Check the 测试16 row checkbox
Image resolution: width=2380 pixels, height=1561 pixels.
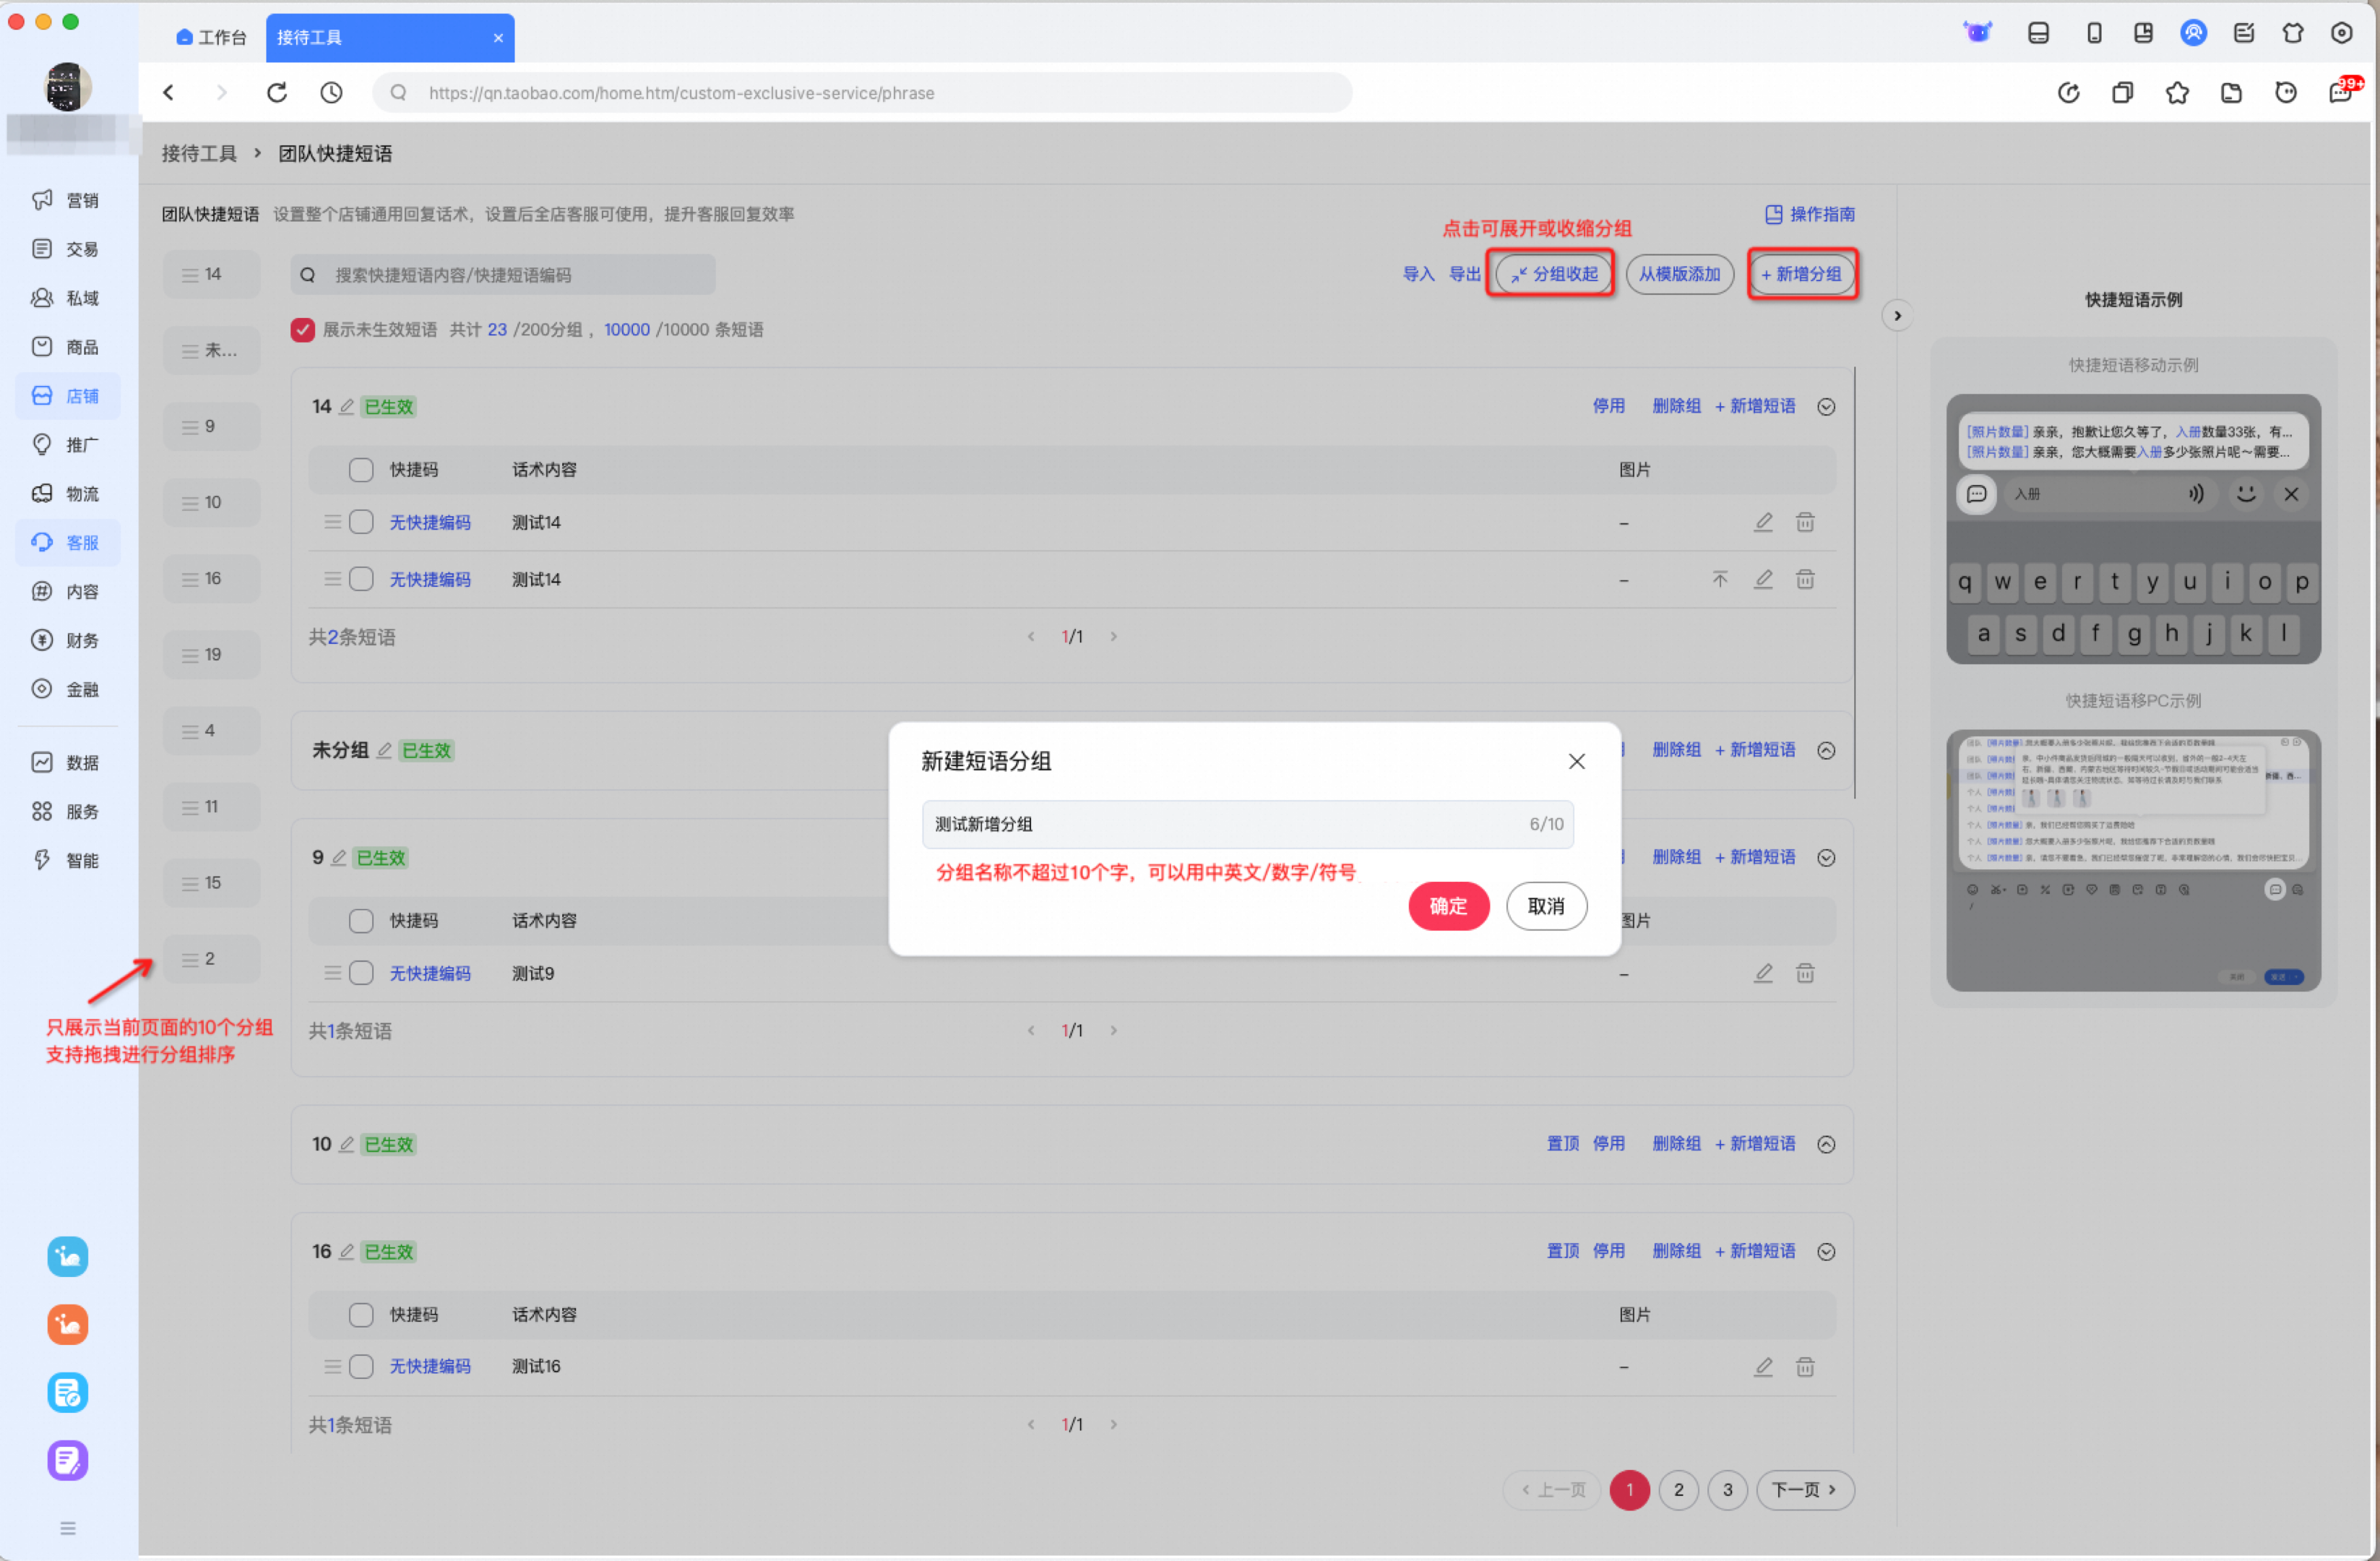pyautogui.click(x=361, y=1367)
